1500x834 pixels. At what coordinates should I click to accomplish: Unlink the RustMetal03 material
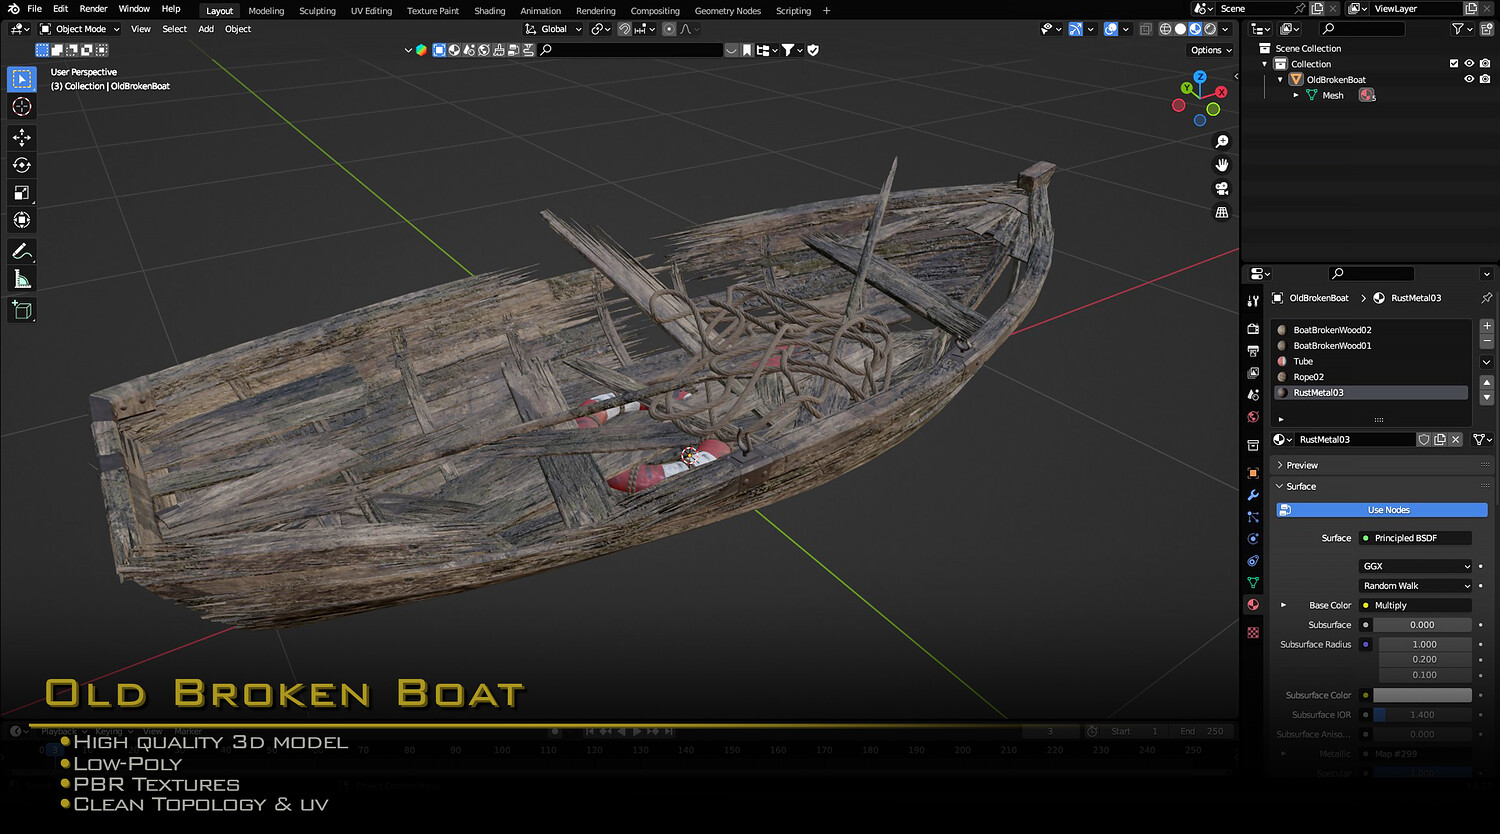pyautogui.click(x=1456, y=440)
